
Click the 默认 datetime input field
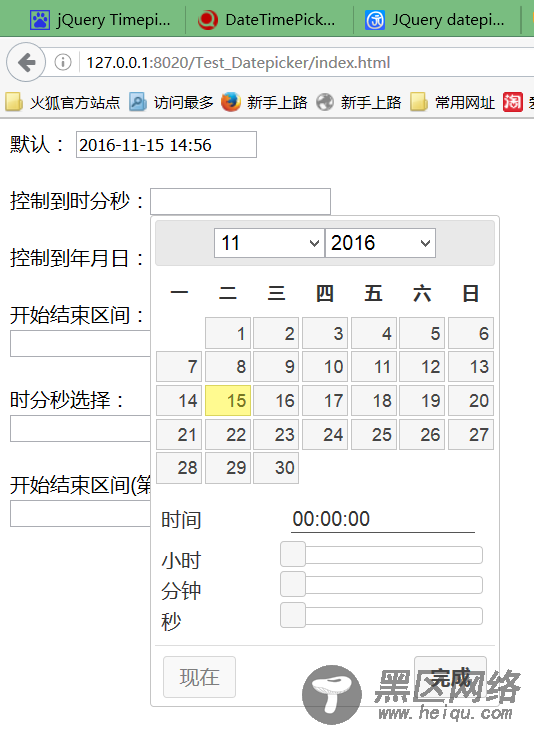click(x=166, y=145)
